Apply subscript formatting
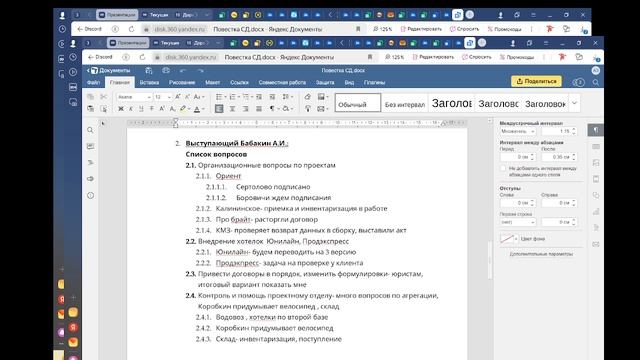Image resolution: width=640 pixels, height=360 pixels. (x=172, y=109)
